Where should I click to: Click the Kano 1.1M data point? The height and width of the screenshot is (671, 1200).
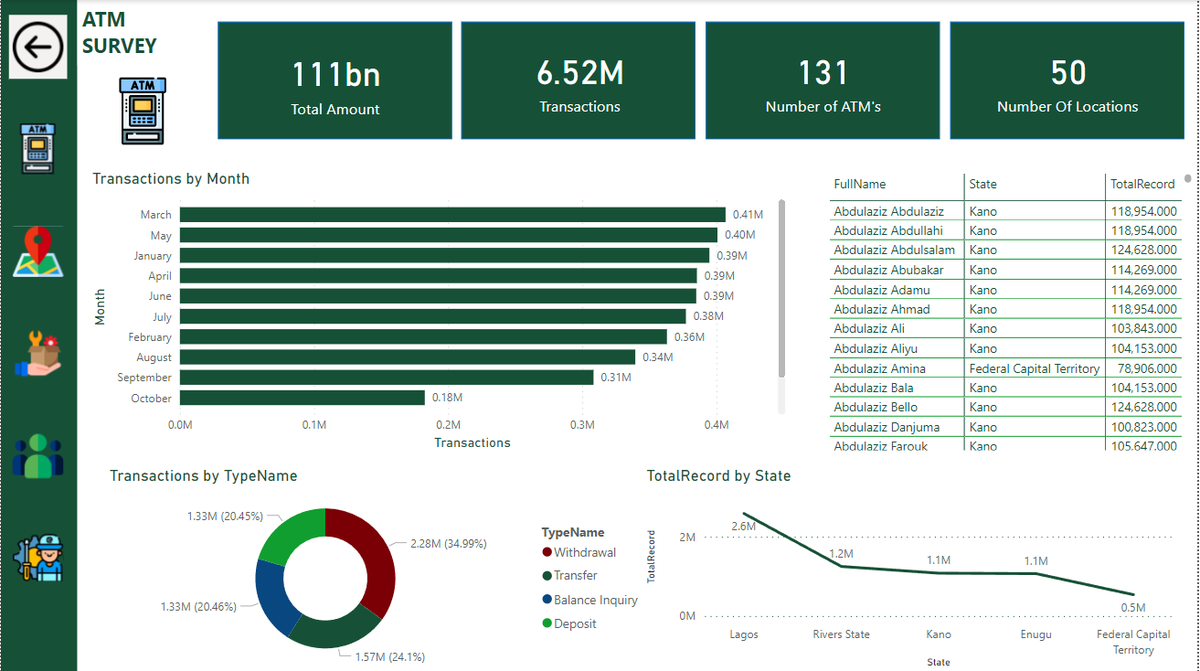pos(938,573)
